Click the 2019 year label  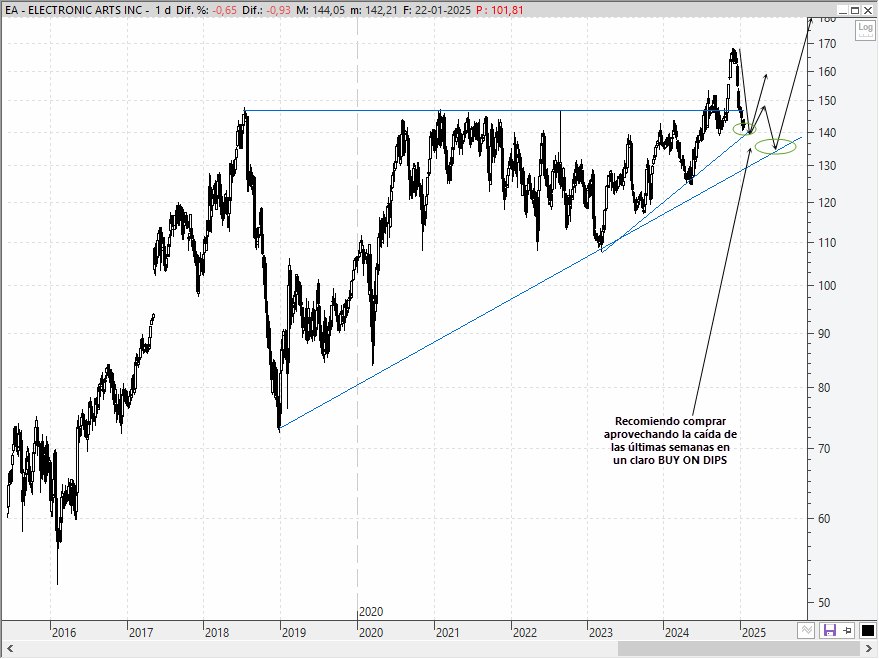294,633
